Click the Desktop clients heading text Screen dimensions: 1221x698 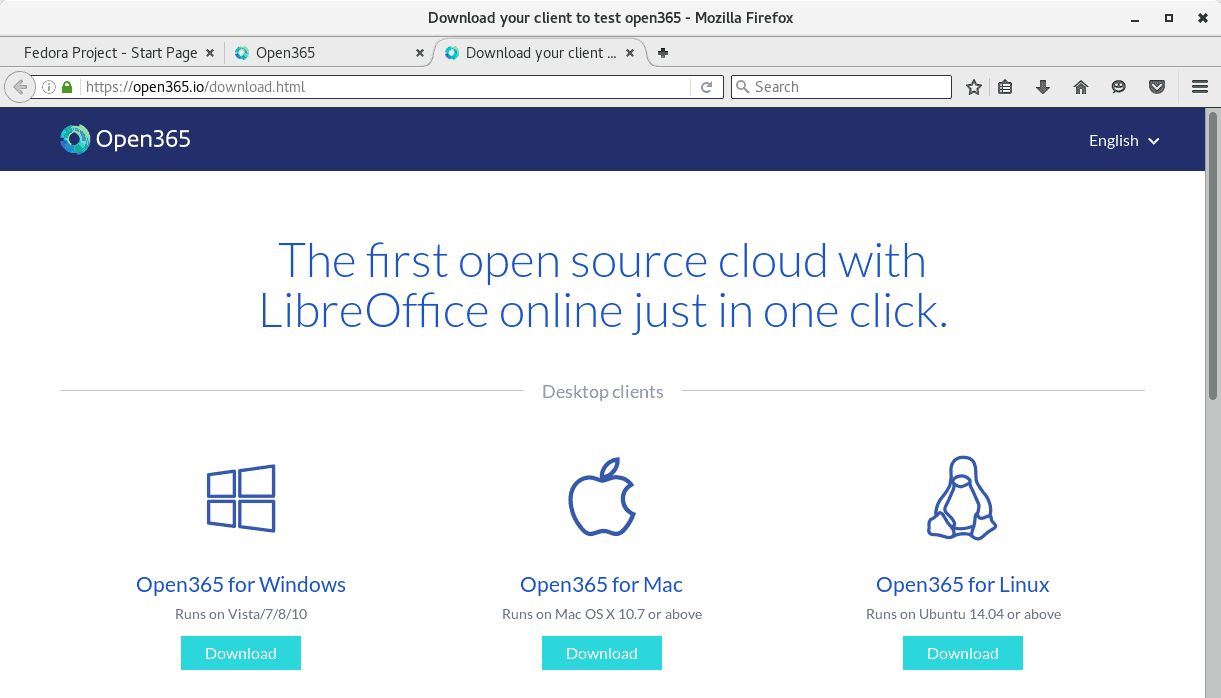pyautogui.click(x=603, y=391)
